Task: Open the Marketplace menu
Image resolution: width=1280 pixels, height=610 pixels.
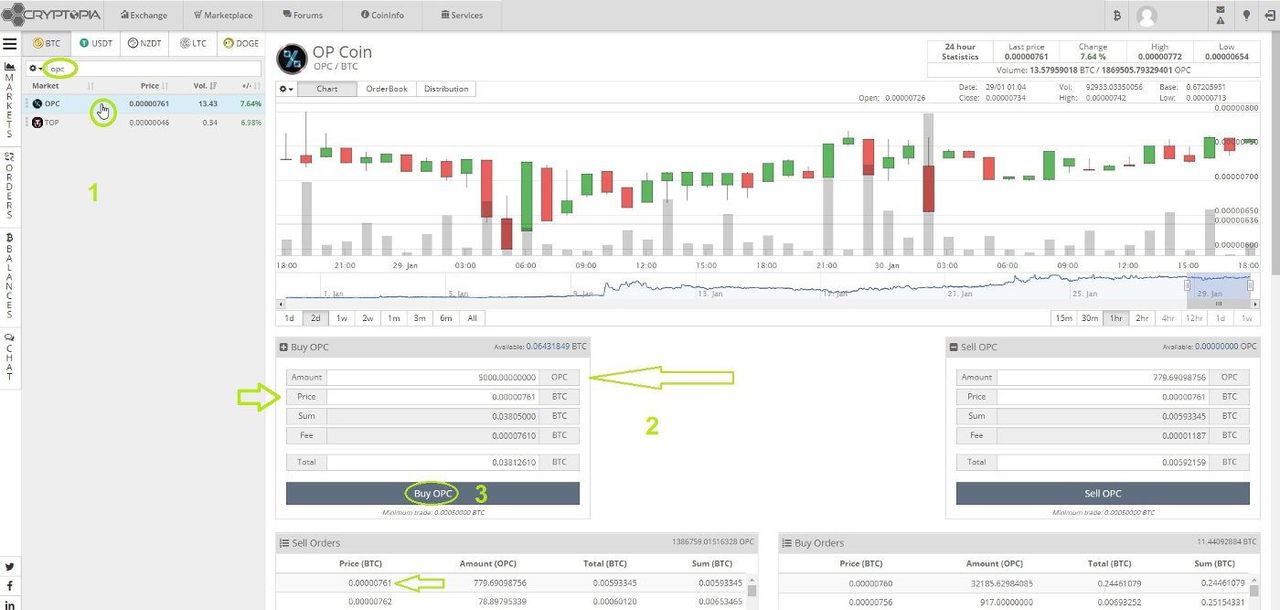Action: 222,15
